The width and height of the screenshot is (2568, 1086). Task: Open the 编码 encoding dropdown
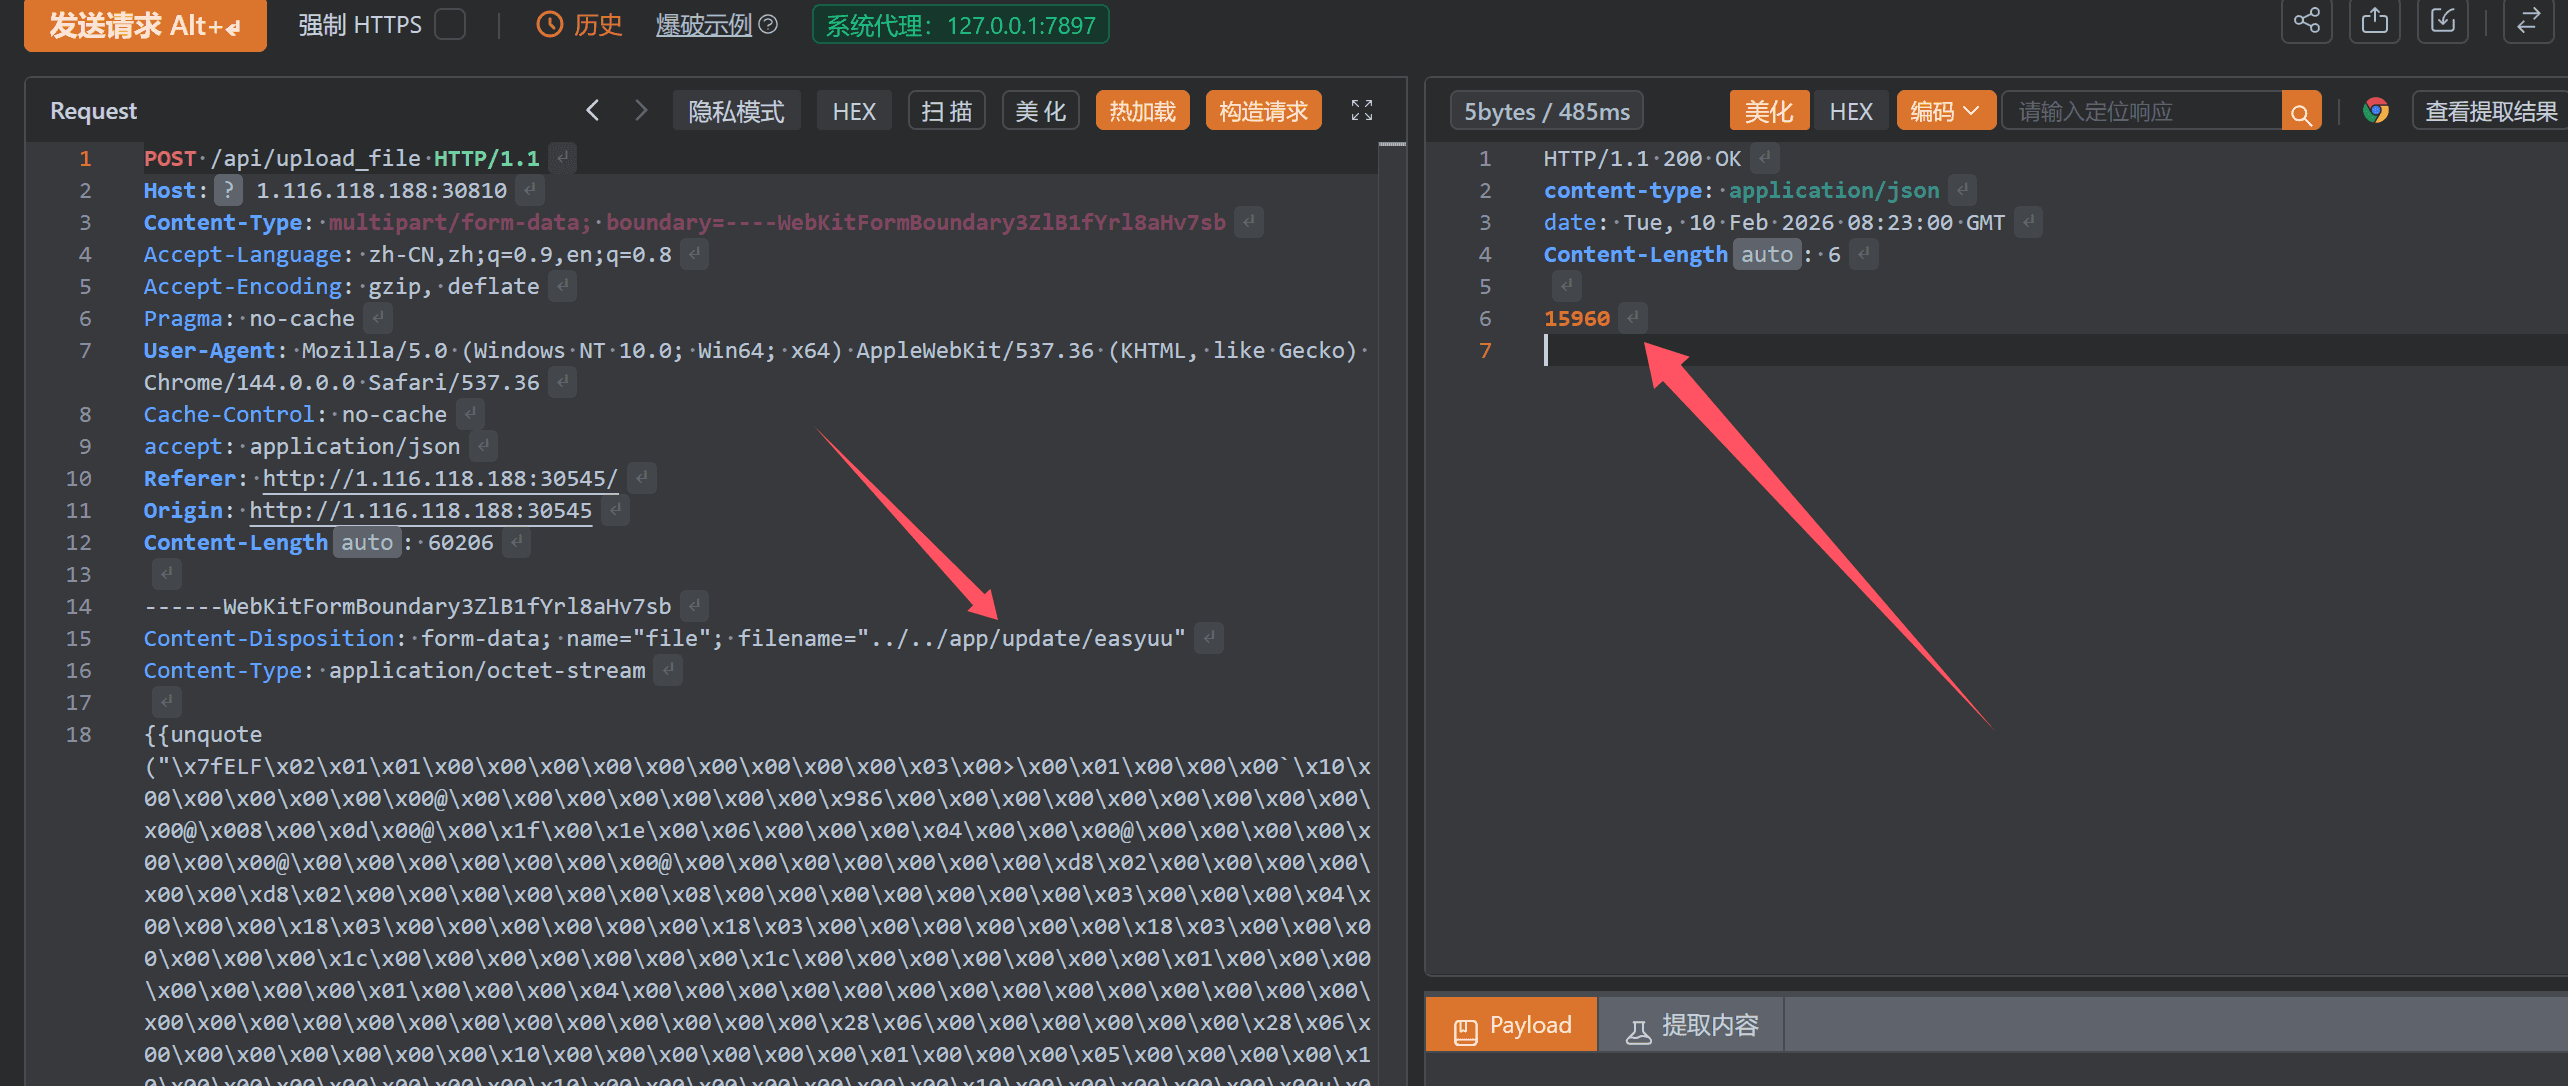[1944, 111]
